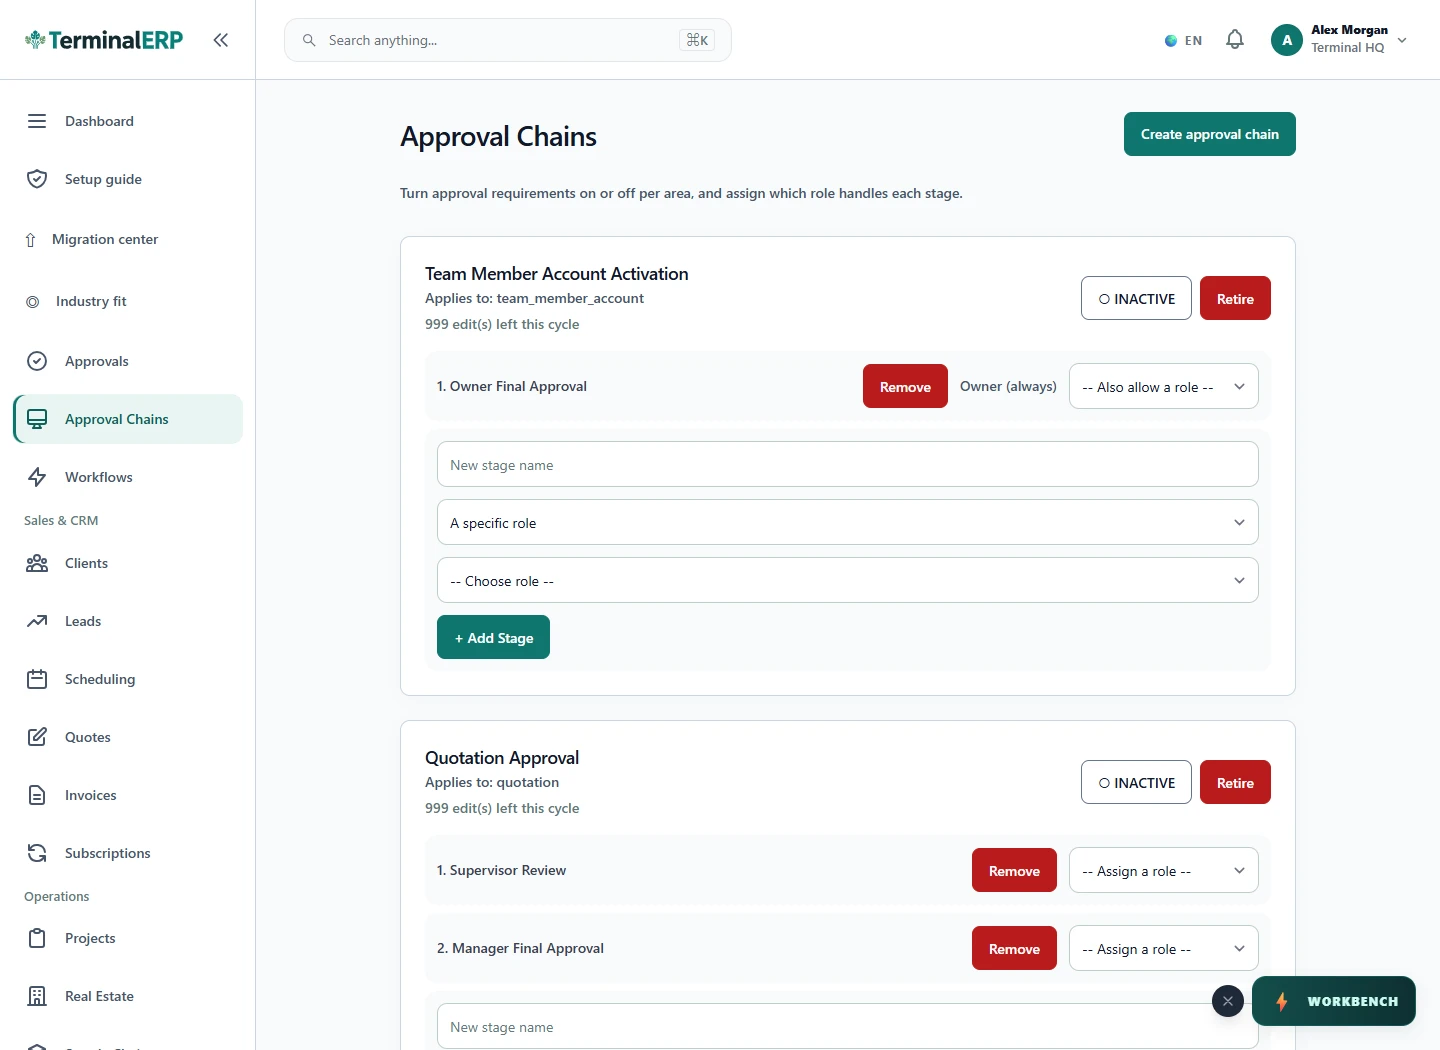Click the Subscriptions refresh icon

click(37, 853)
